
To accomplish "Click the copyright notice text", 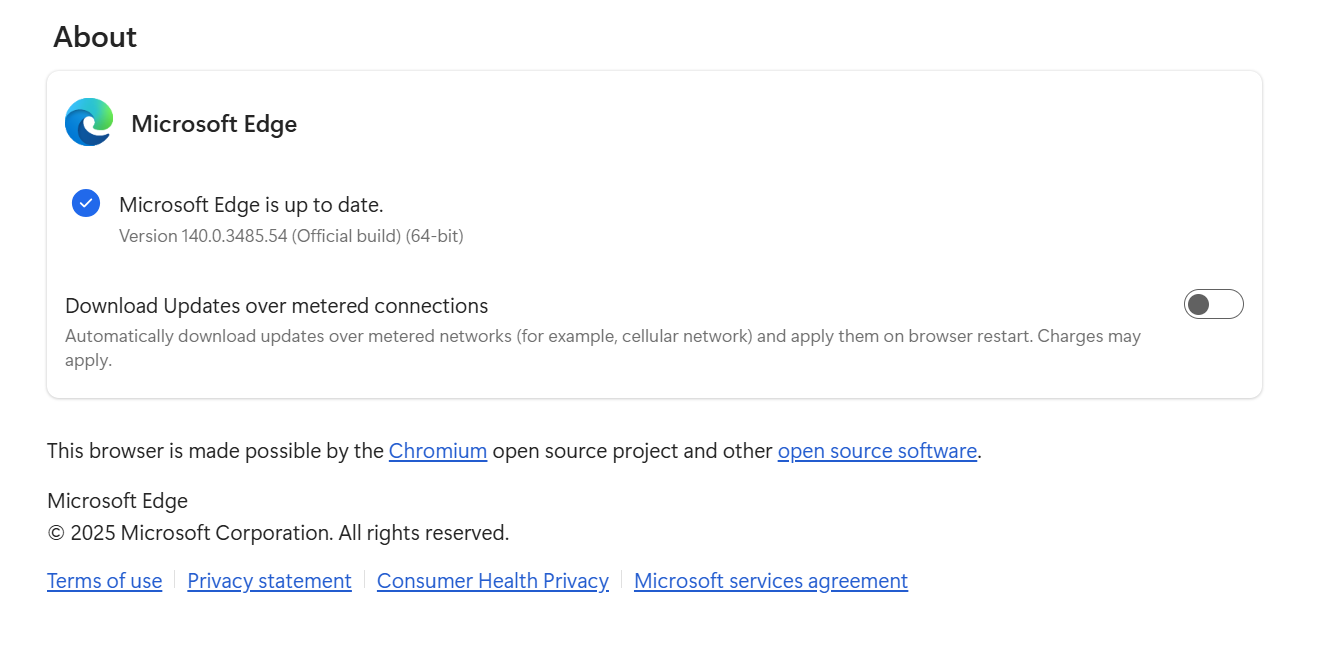I will [277, 532].
